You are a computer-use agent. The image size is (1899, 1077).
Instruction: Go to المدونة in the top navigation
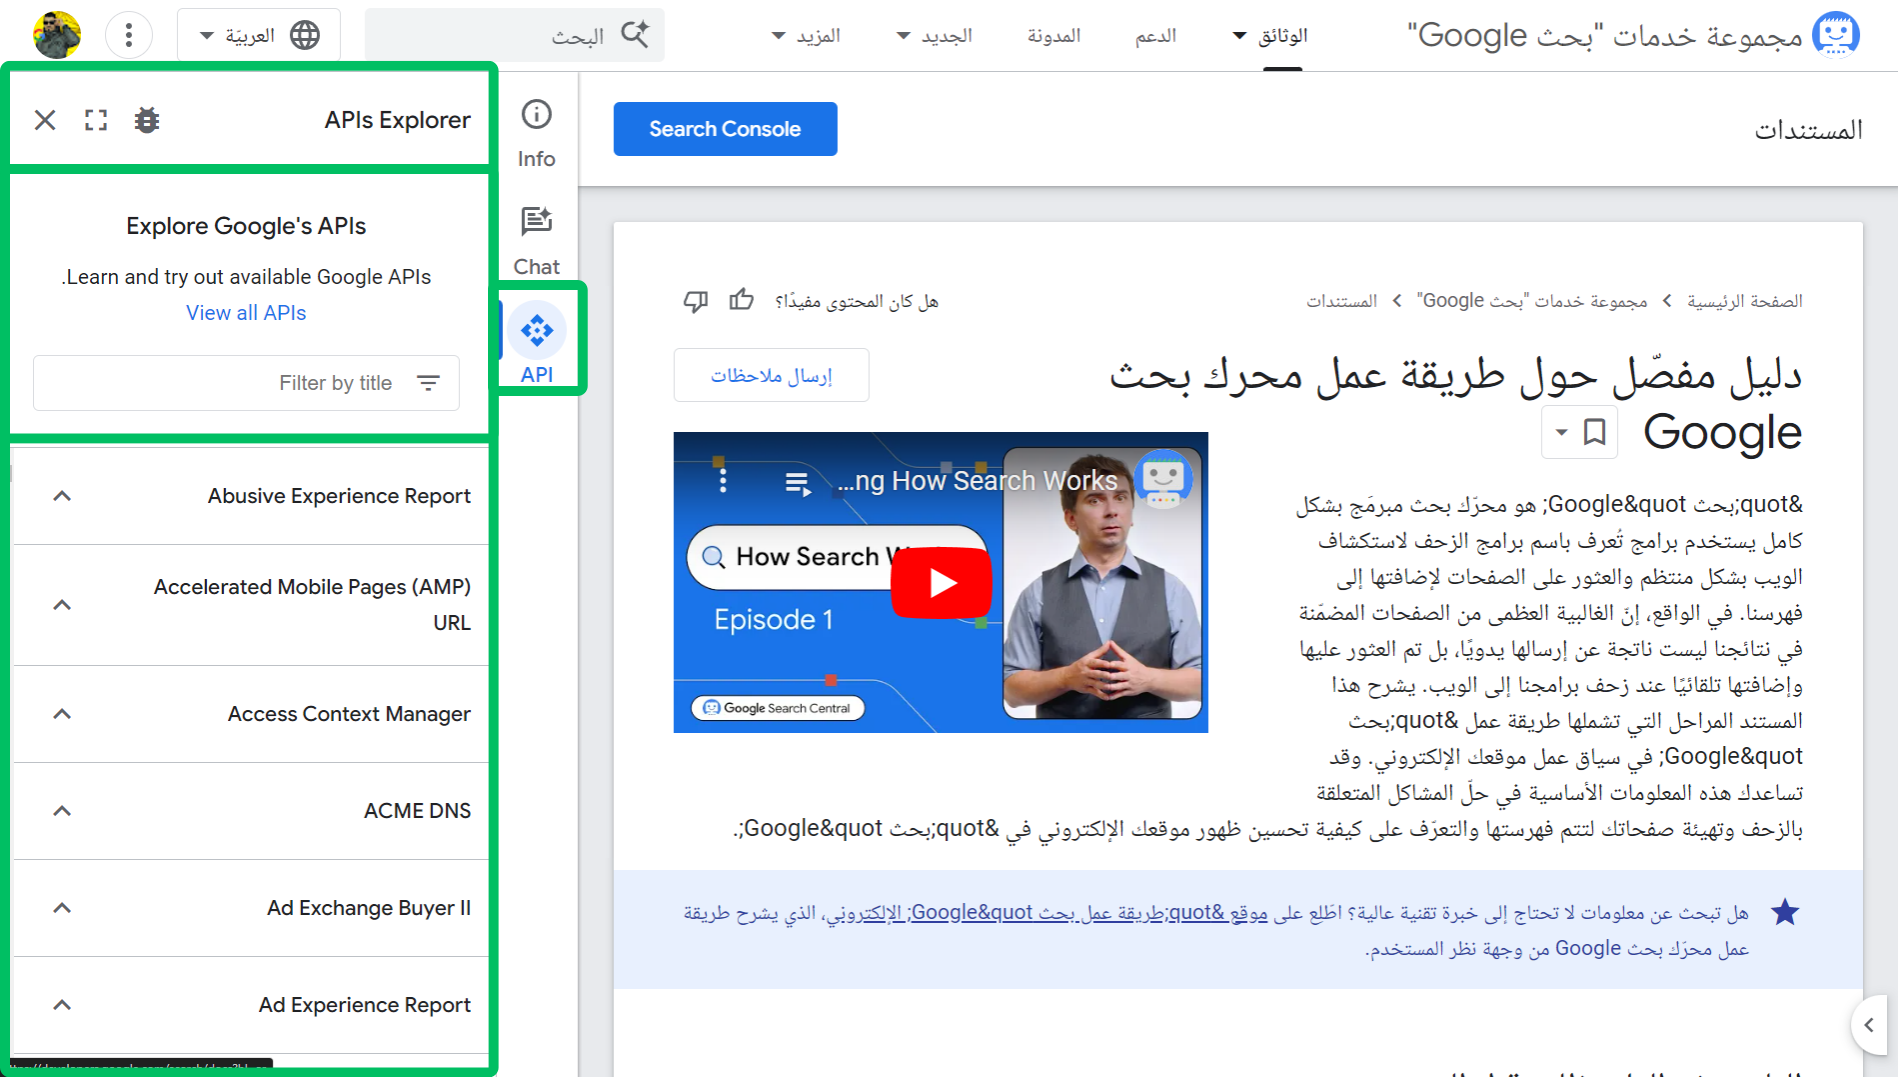point(1054,36)
